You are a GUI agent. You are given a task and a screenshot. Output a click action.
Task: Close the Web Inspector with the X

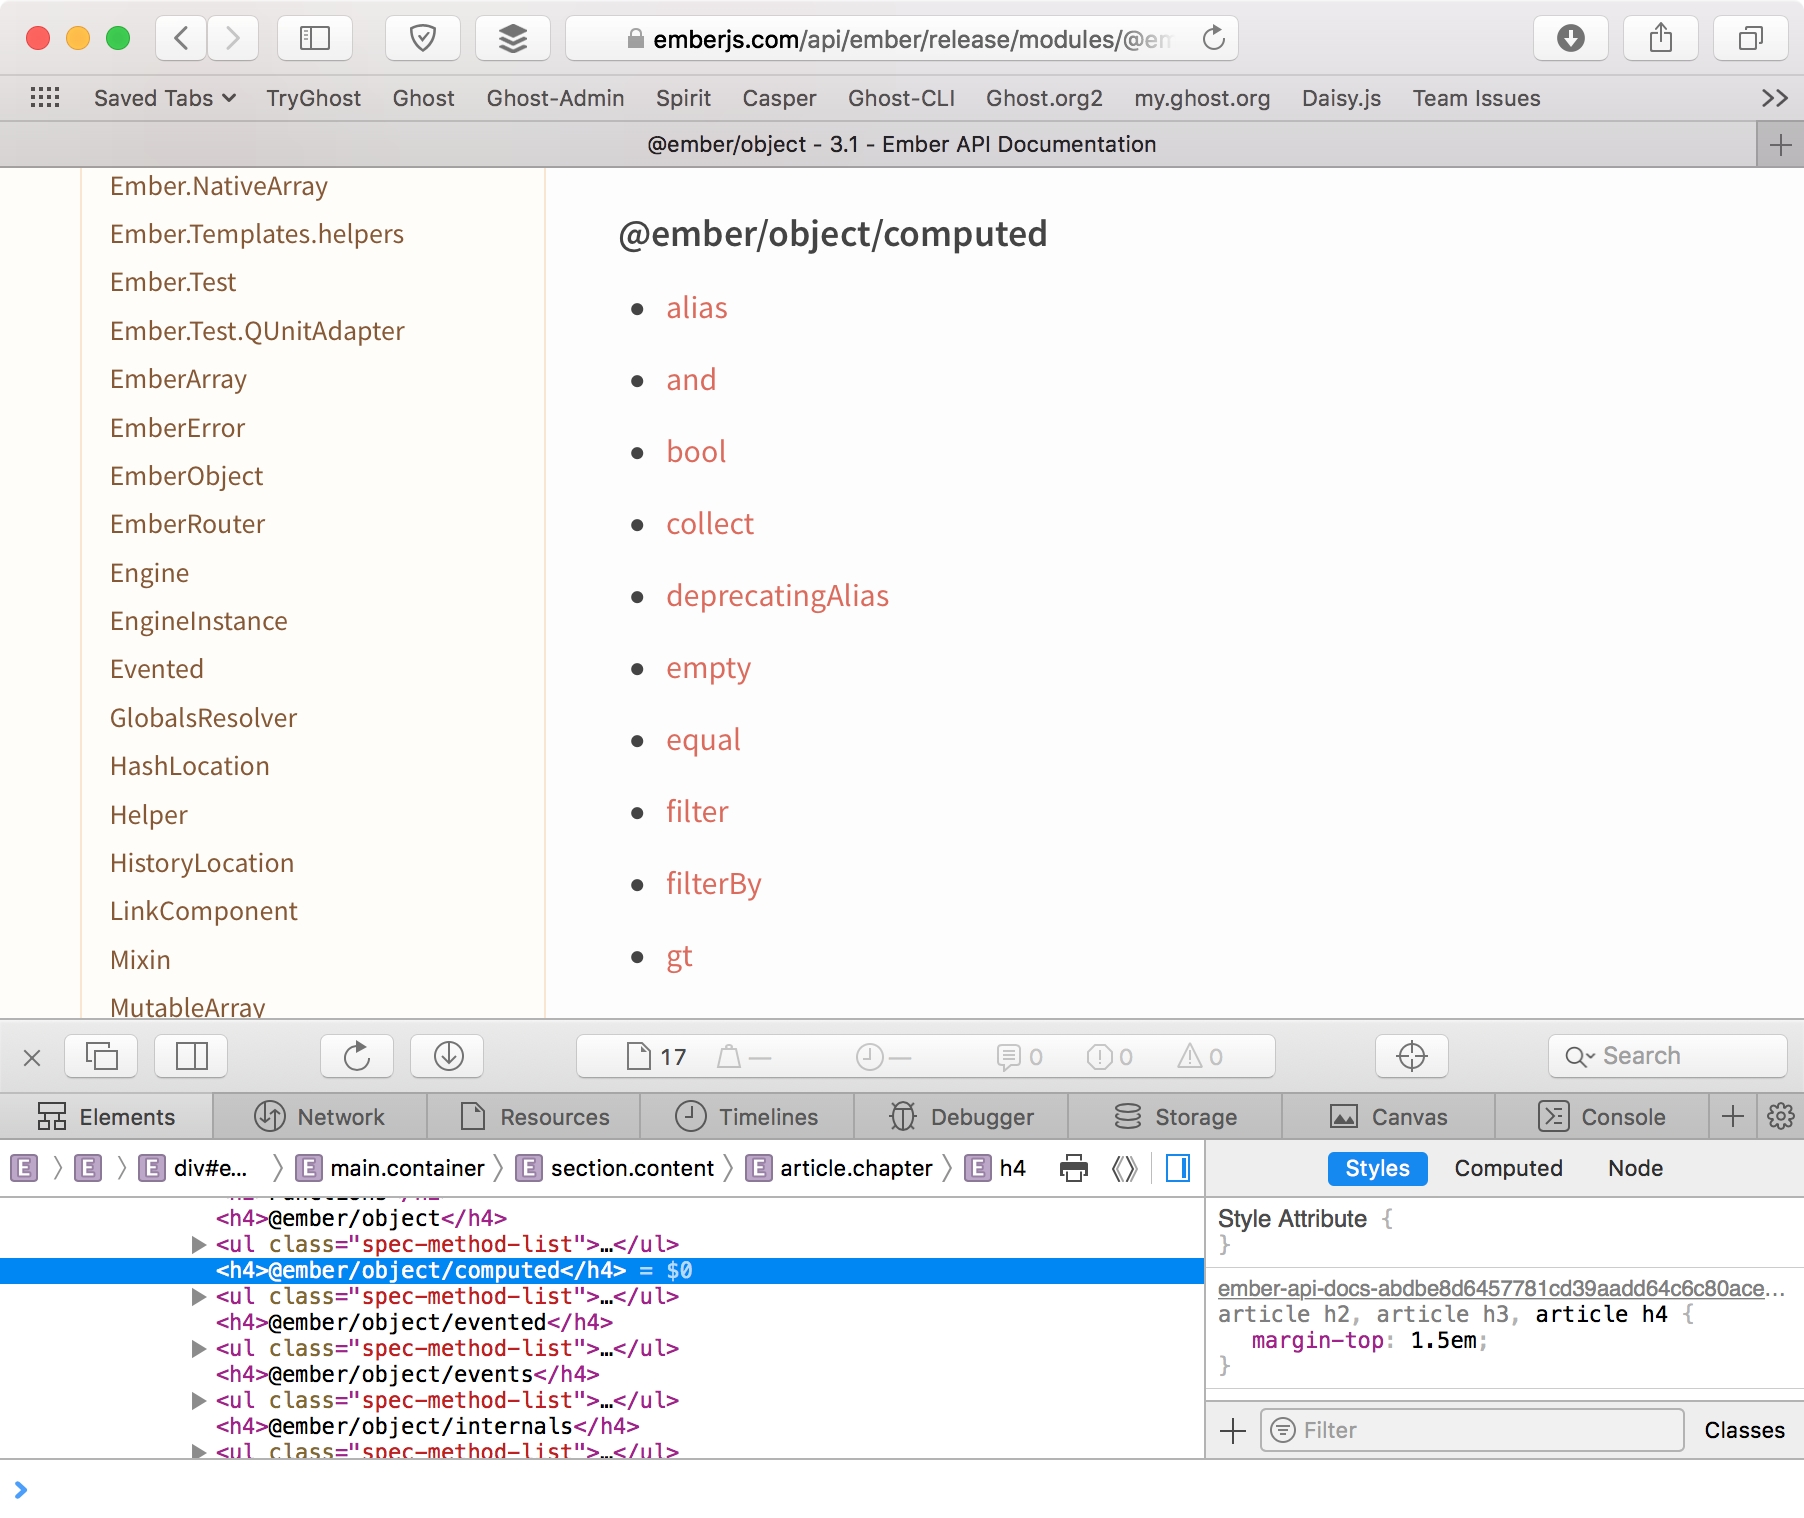click(x=32, y=1057)
